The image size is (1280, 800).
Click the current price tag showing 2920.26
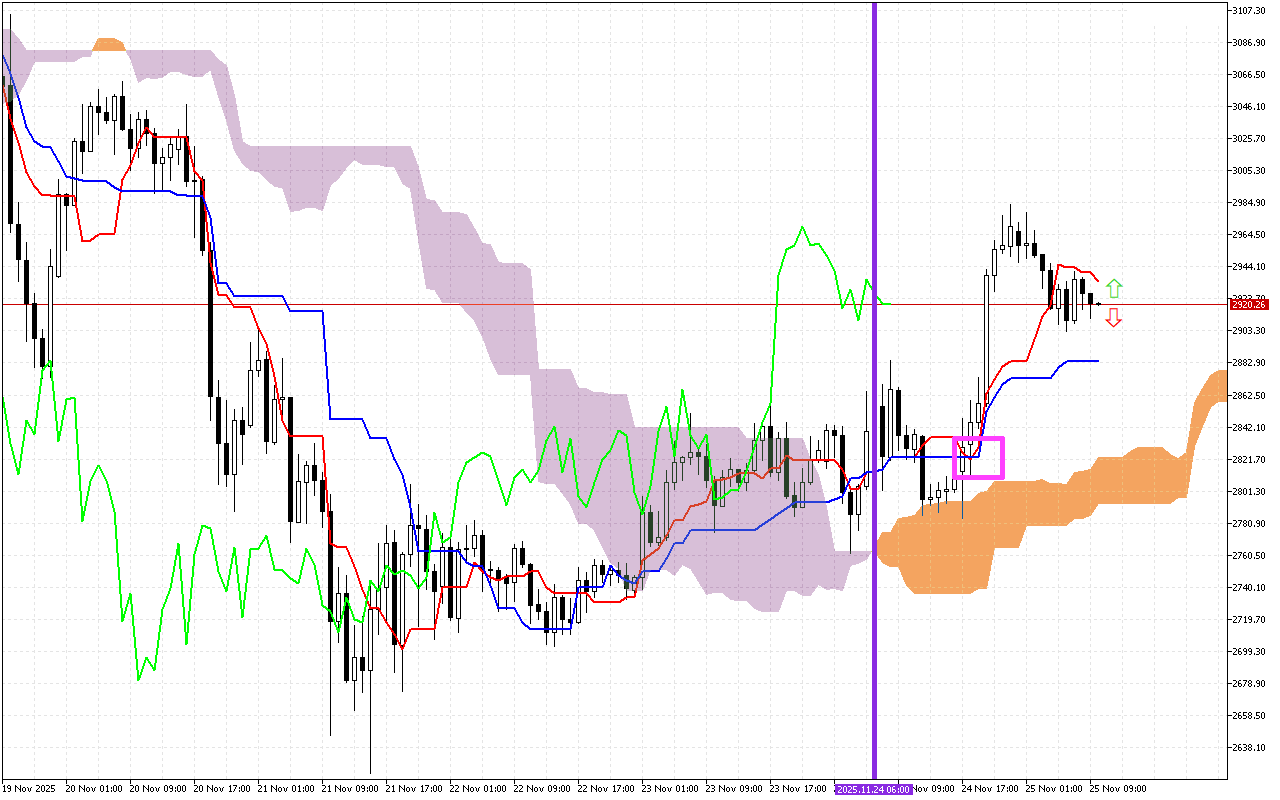pyautogui.click(x=1249, y=306)
